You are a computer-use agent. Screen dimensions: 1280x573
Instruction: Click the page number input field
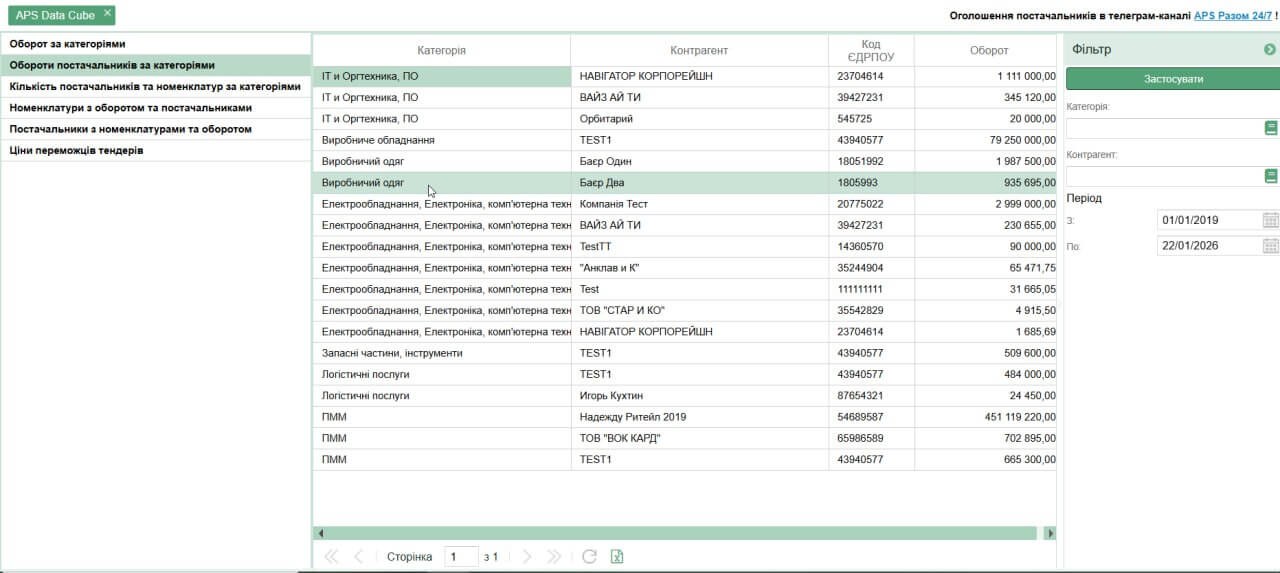click(462, 557)
